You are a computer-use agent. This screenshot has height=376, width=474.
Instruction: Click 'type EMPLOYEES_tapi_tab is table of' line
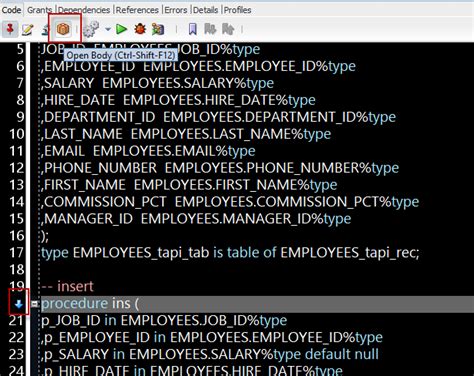point(230,253)
